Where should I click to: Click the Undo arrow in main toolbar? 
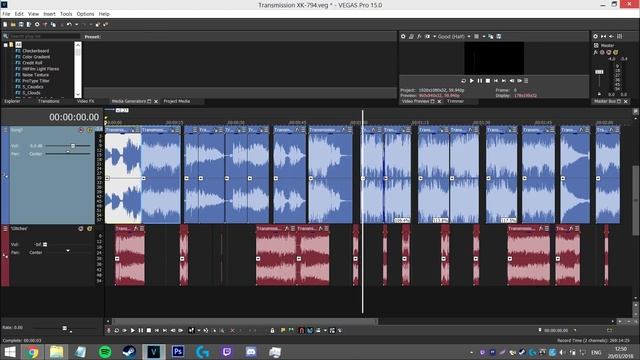[x=69, y=24]
